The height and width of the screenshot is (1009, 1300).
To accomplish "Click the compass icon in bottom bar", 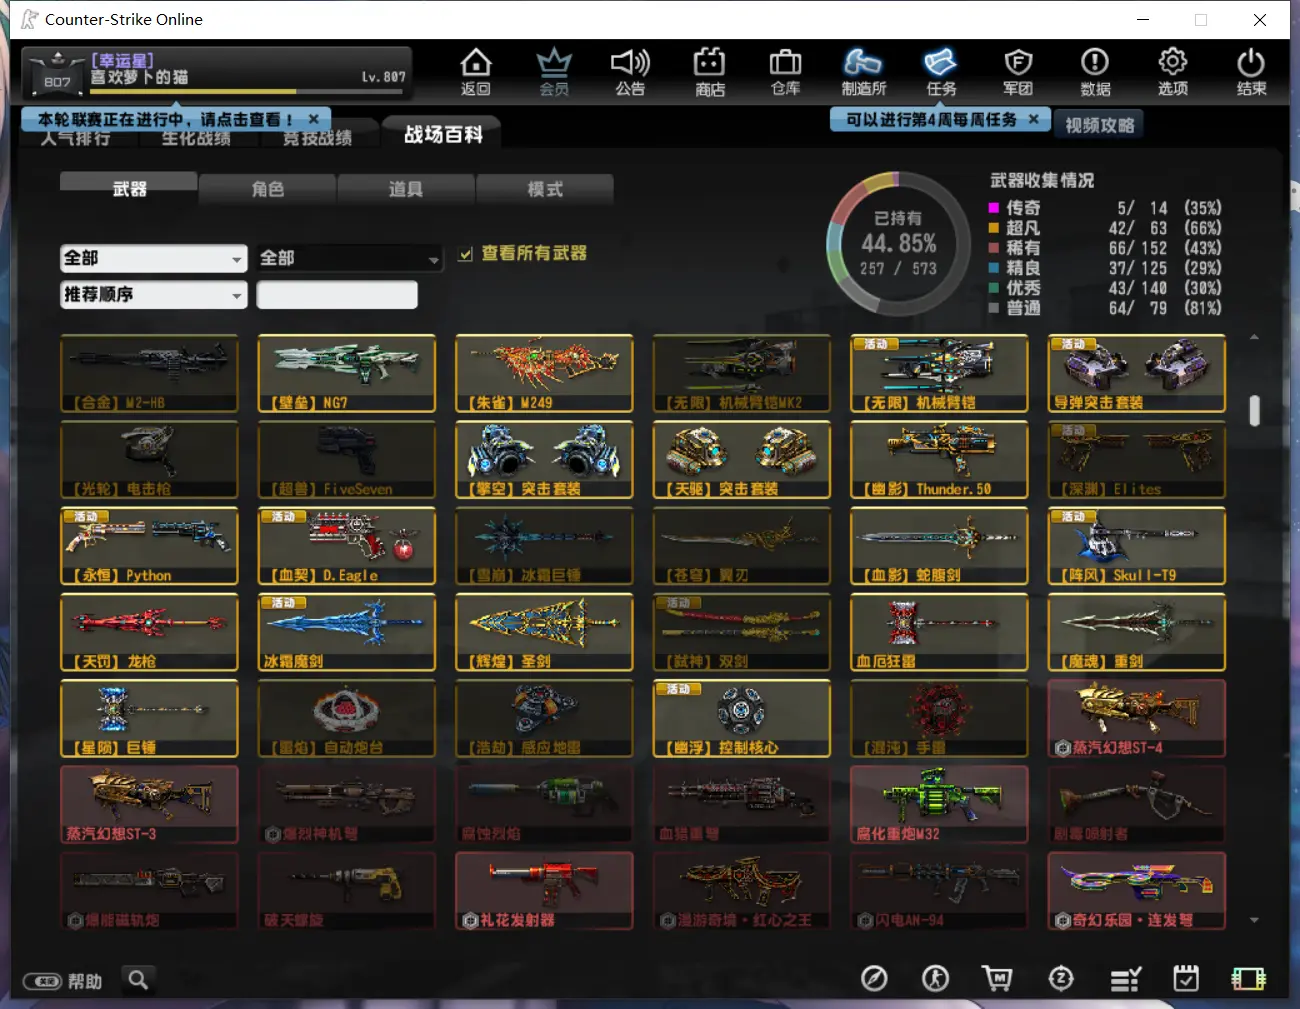I will [x=874, y=979].
